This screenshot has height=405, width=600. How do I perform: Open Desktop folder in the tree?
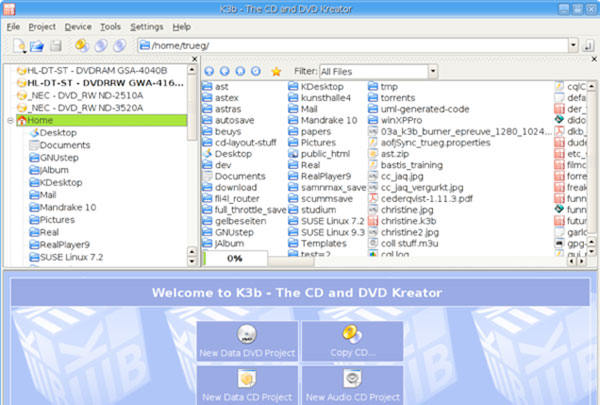pos(53,133)
